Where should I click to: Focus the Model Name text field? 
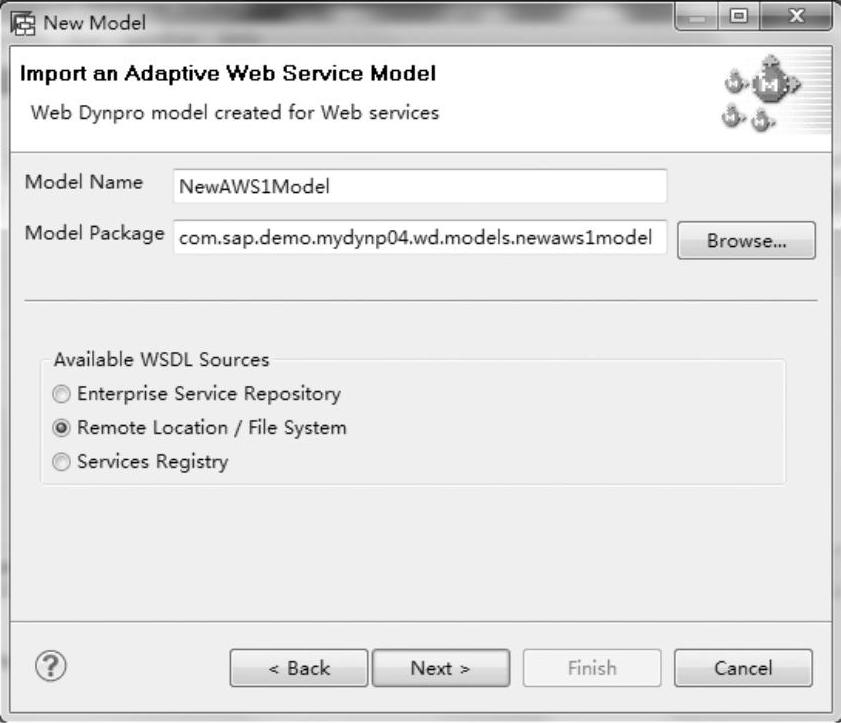tap(420, 186)
